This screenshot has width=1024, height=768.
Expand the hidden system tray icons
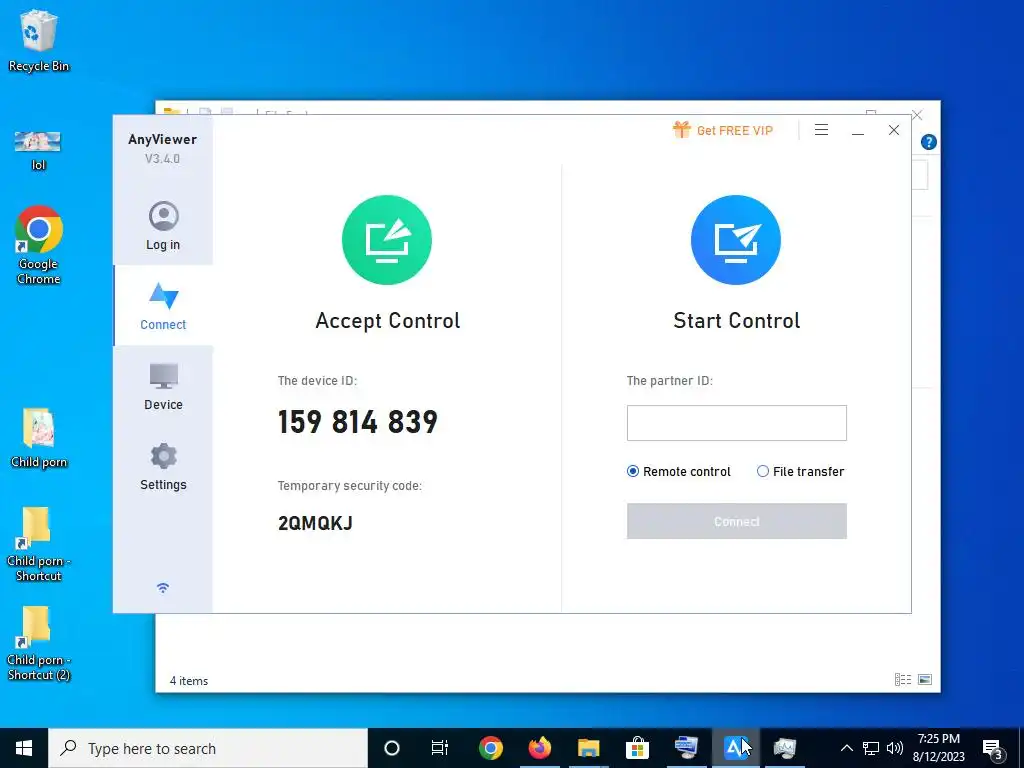pyautogui.click(x=846, y=748)
